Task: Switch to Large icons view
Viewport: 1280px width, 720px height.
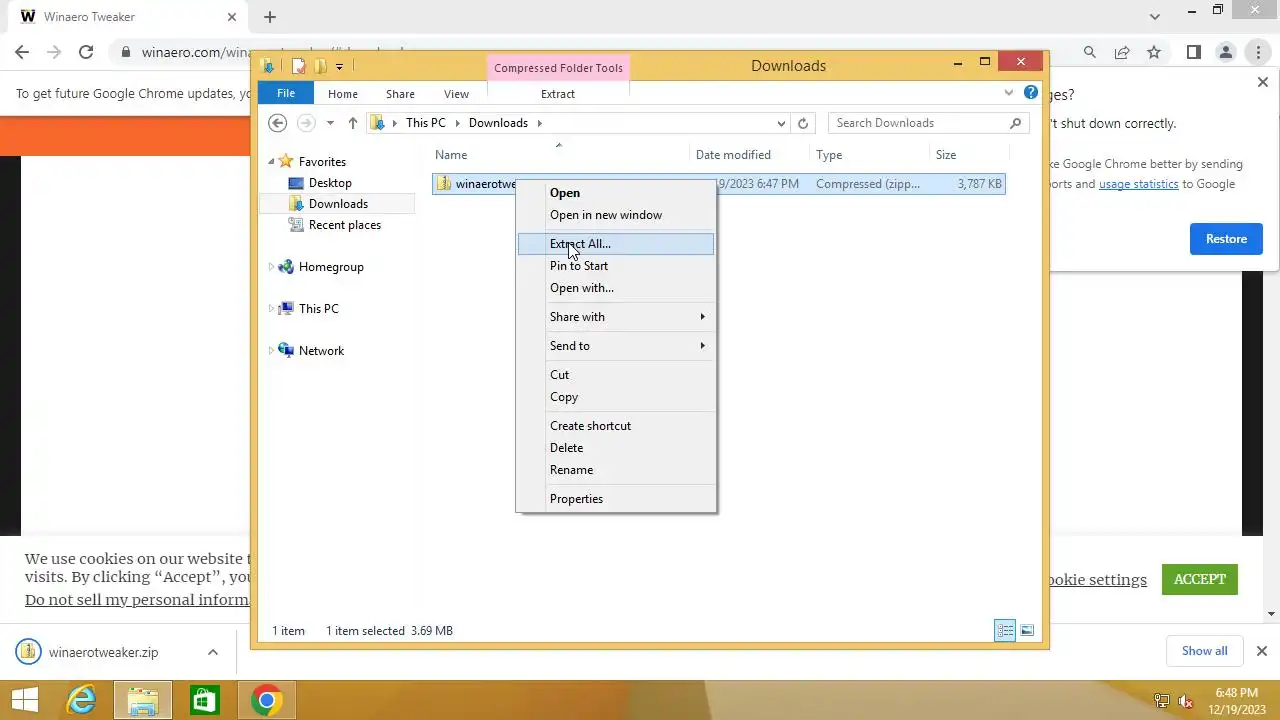Action: [x=1027, y=631]
